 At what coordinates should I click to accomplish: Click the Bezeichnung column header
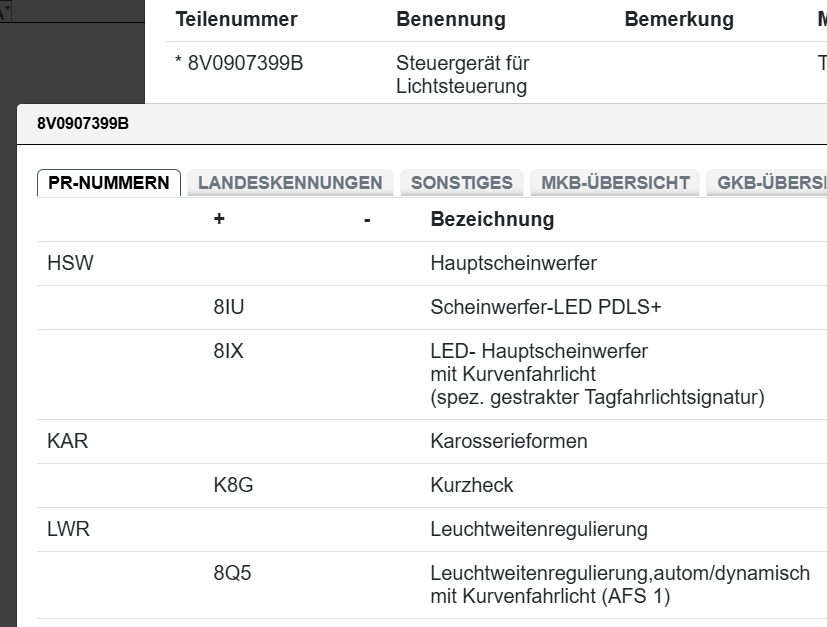(x=492, y=220)
